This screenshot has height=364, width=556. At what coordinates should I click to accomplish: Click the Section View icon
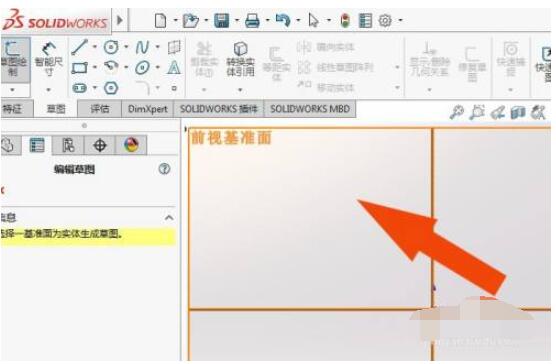coord(518,113)
